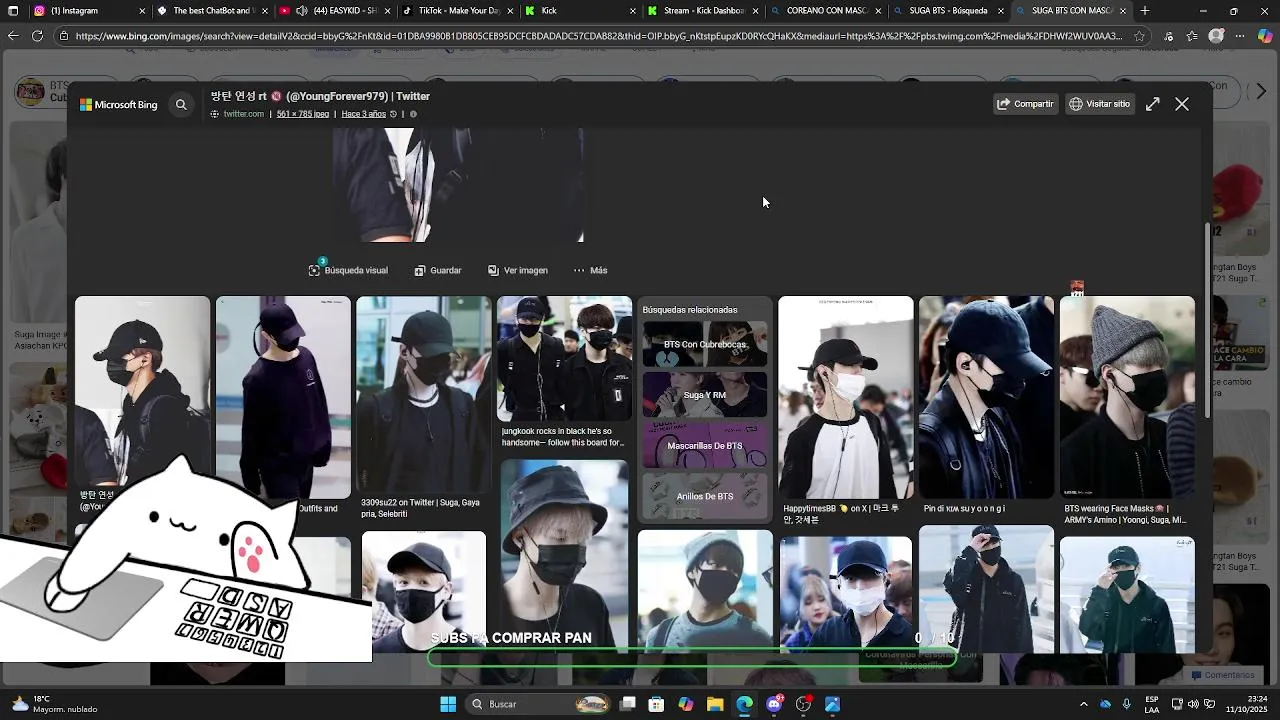Click the Visitar sitio button
The width and height of the screenshot is (1280, 720).
click(x=1100, y=104)
